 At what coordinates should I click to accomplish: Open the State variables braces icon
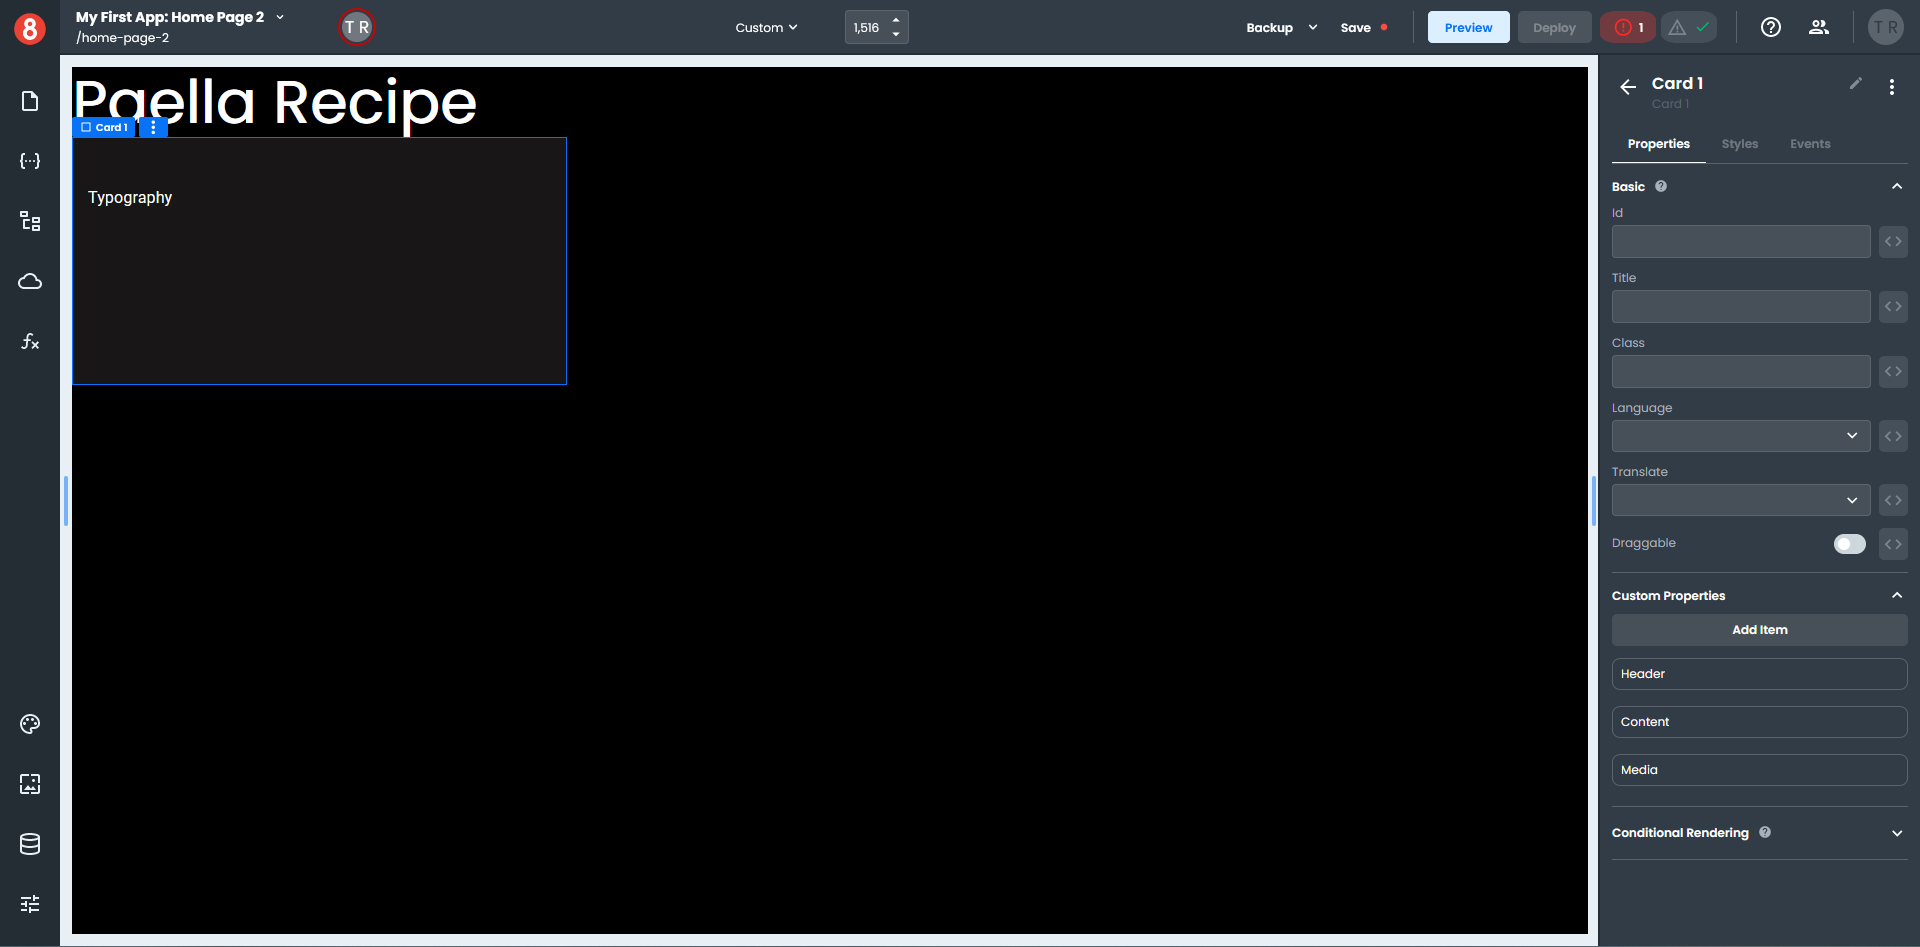pos(30,161)
